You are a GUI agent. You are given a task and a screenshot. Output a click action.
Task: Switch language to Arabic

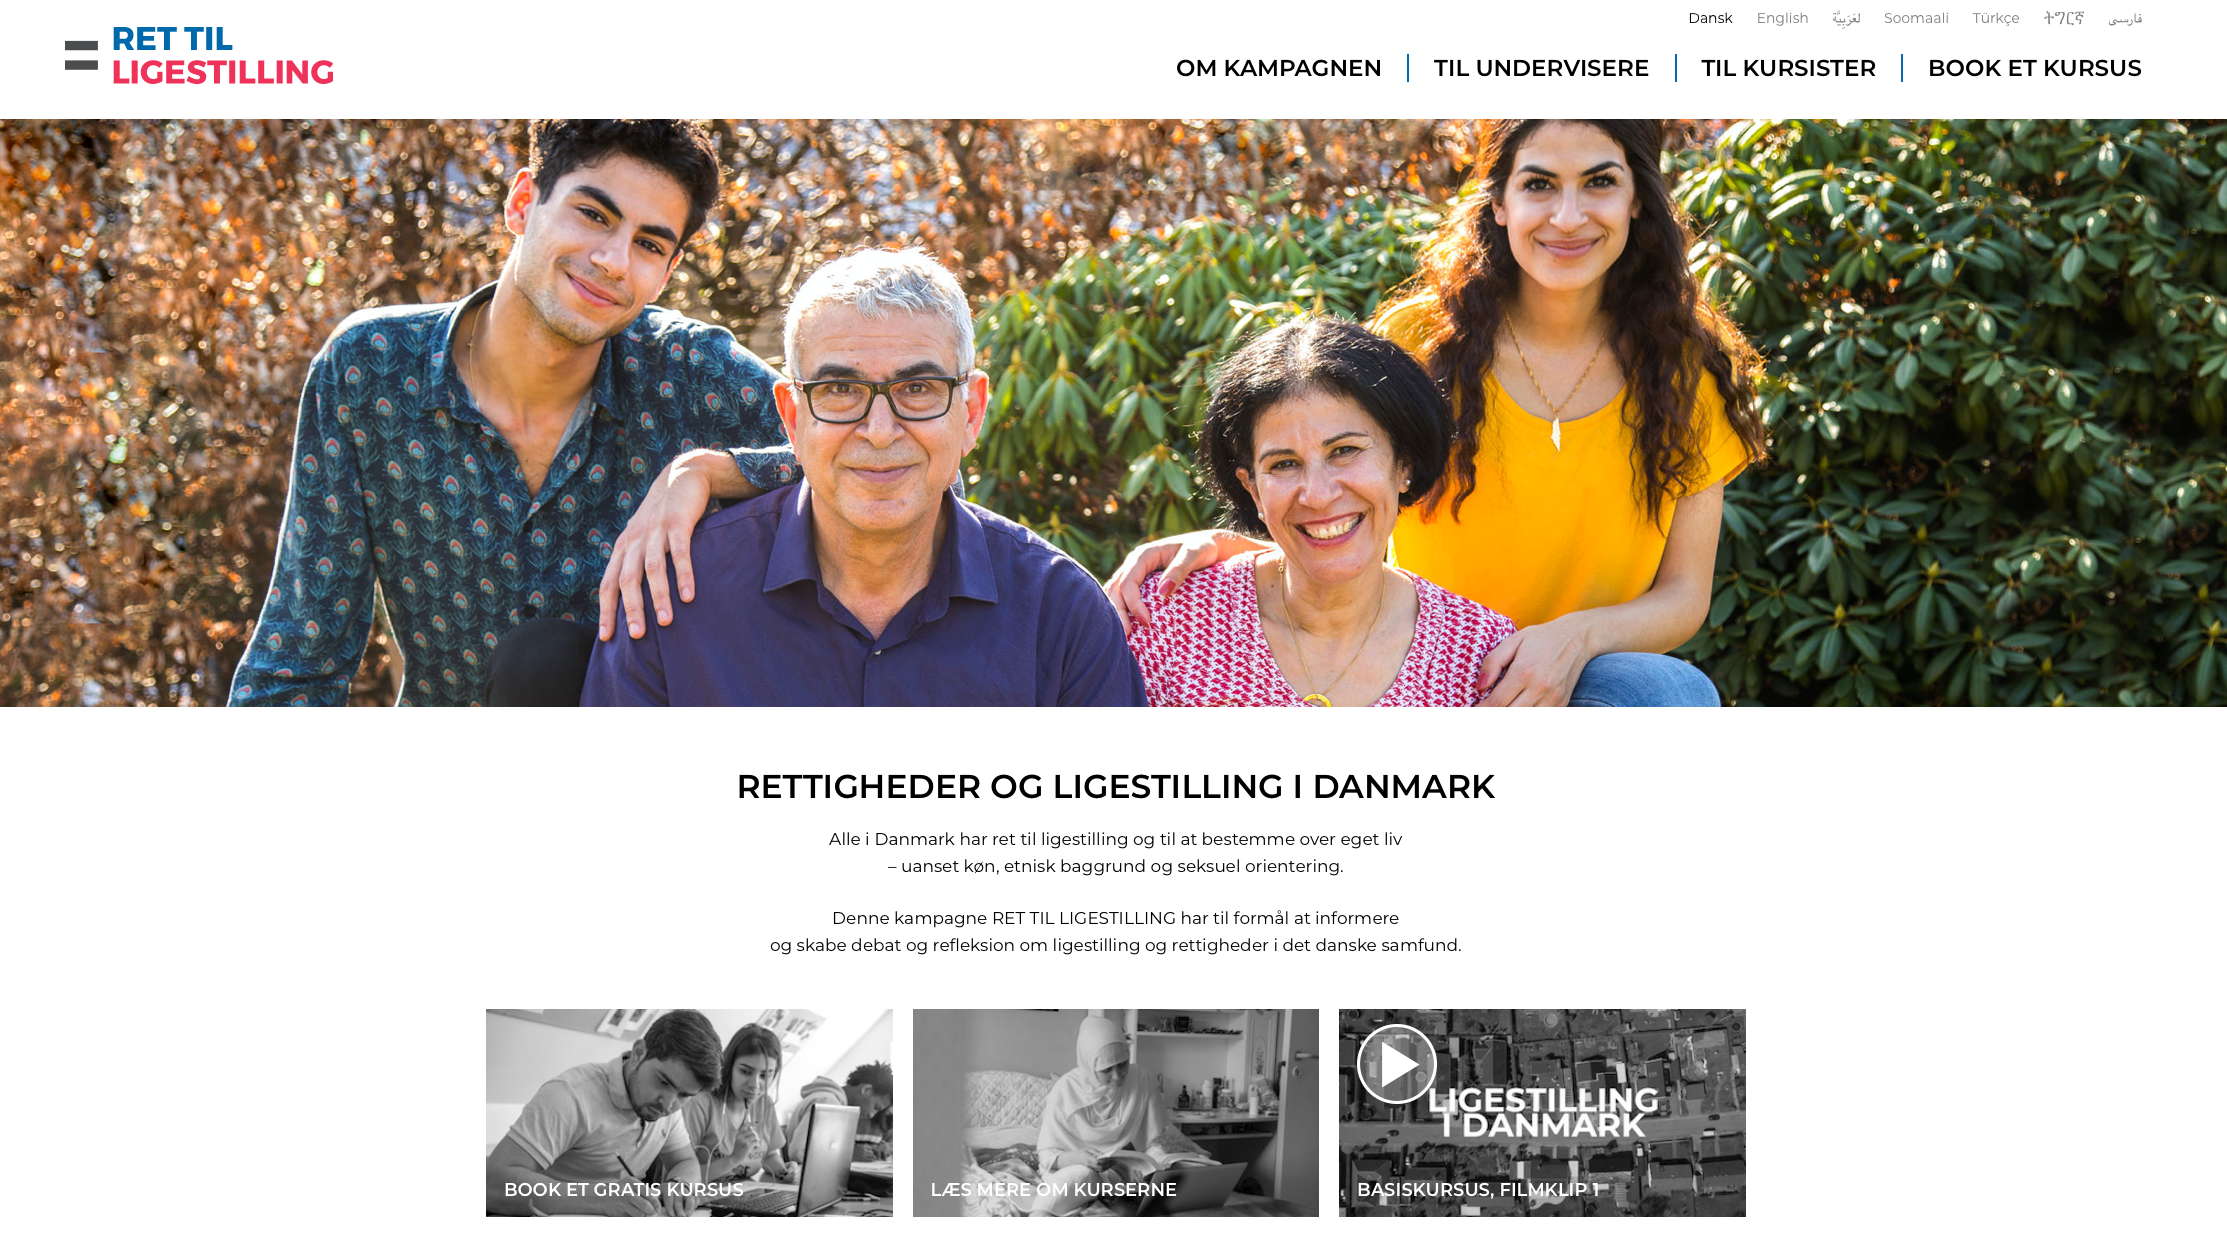click(1846, 18)
